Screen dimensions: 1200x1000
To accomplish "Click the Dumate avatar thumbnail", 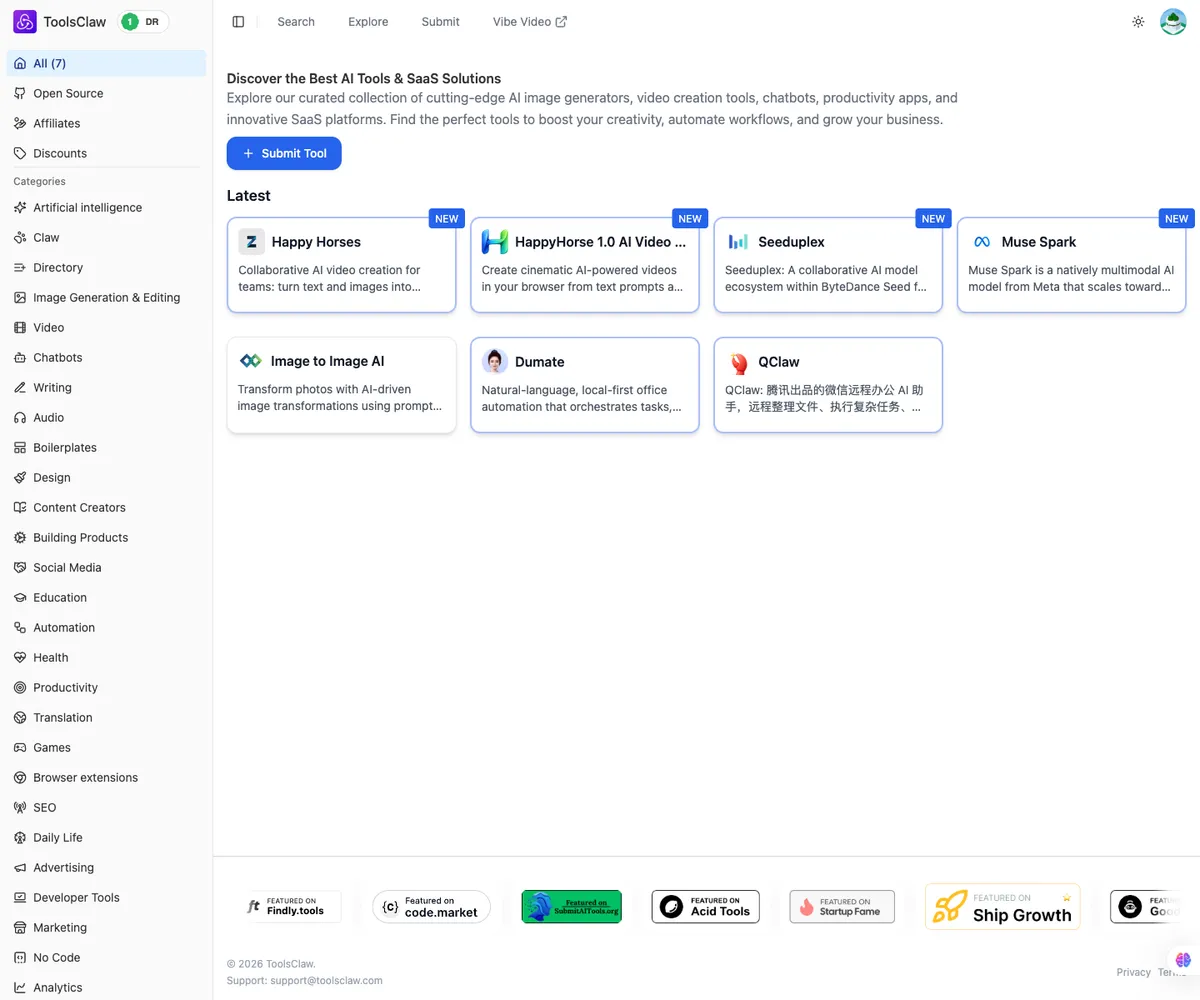I will coord(494,361).
